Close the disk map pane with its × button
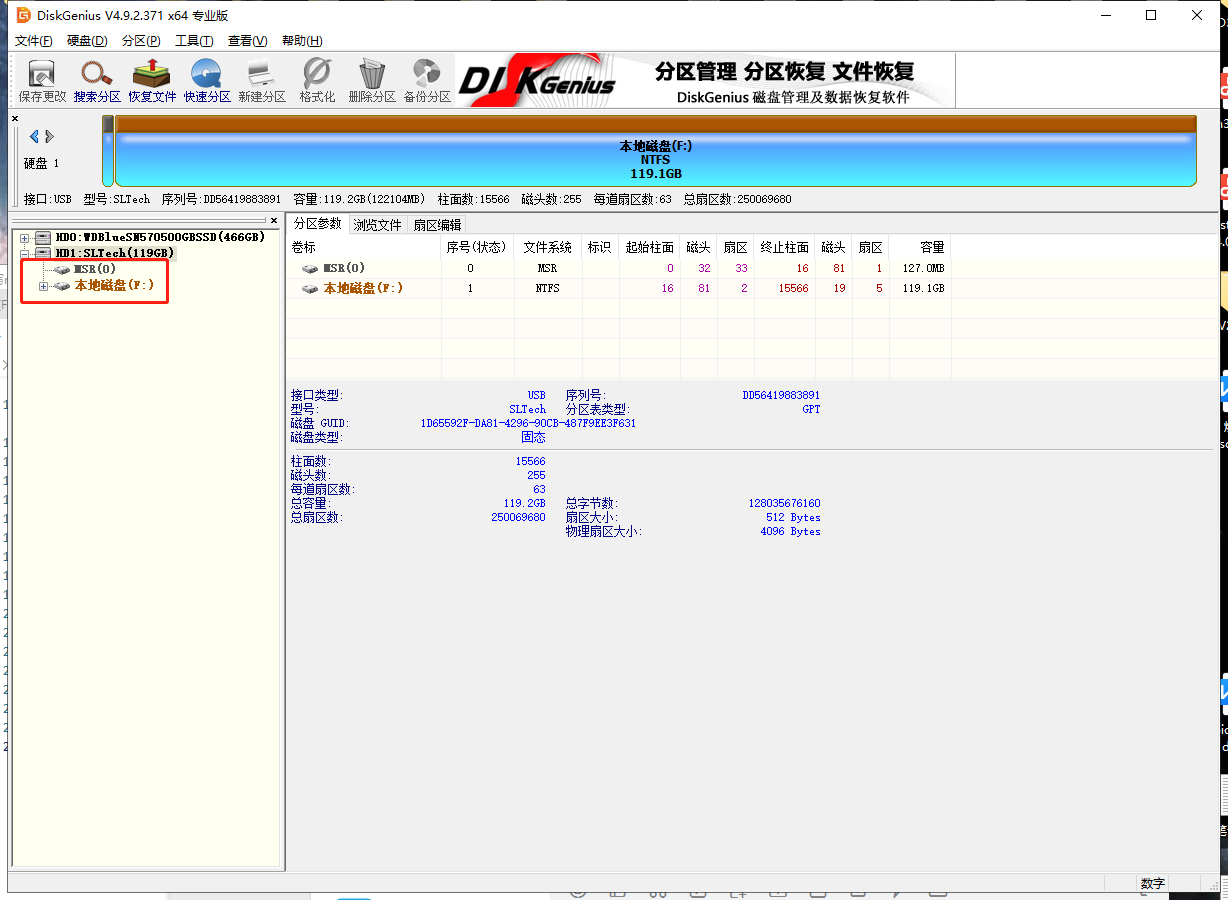 point(15,119)
